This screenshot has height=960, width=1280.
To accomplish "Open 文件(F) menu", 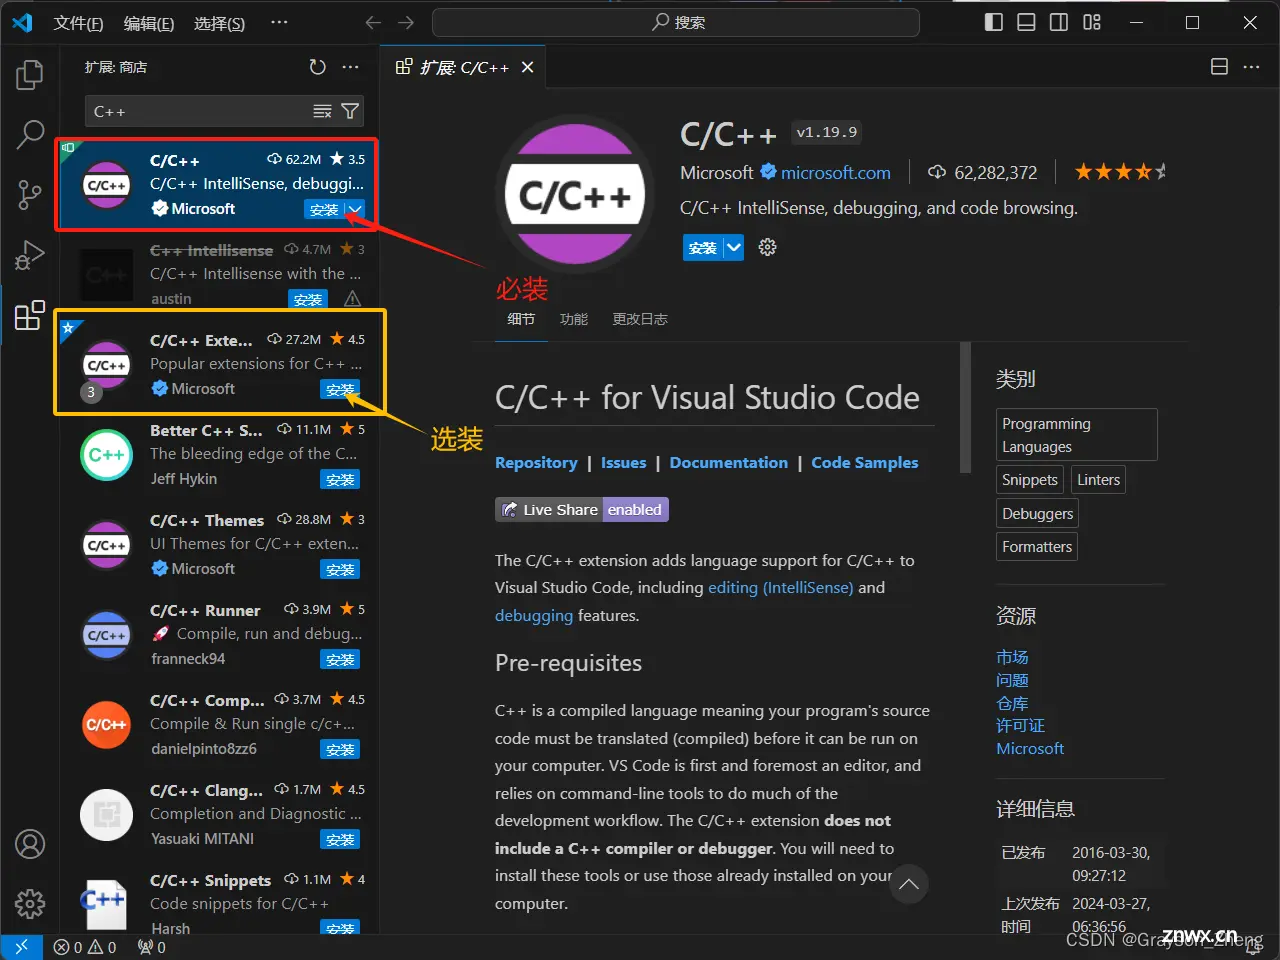I will tap(78, 23).
